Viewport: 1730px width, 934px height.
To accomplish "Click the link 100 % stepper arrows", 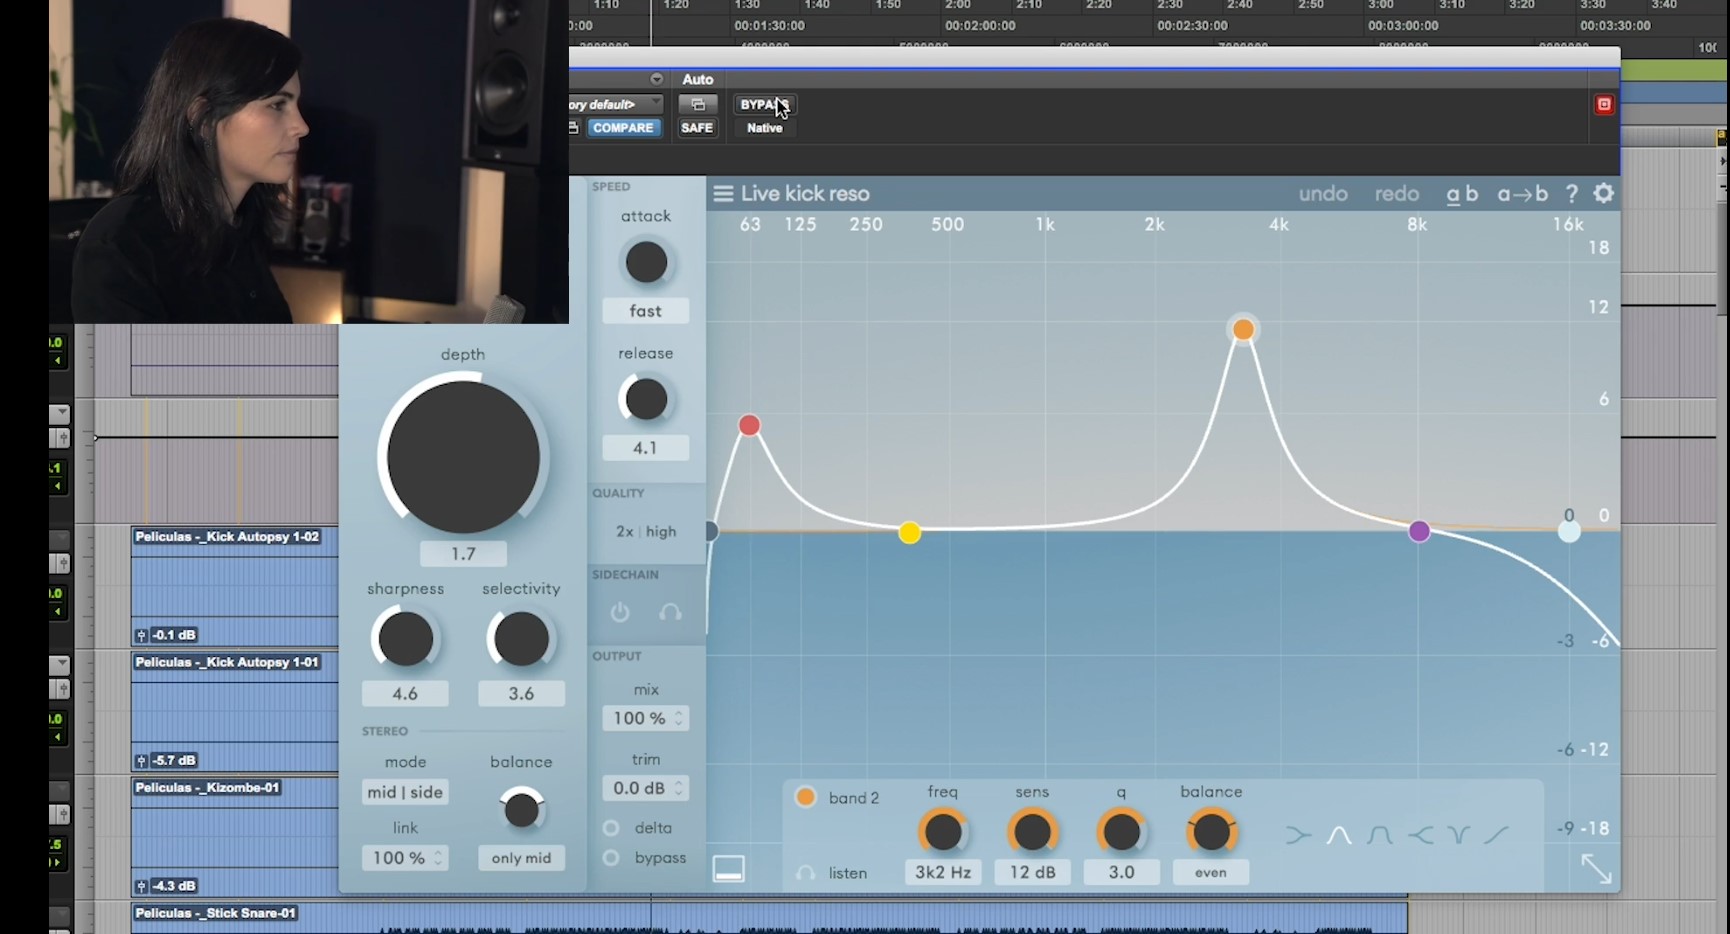I will (x=438, y=858).
